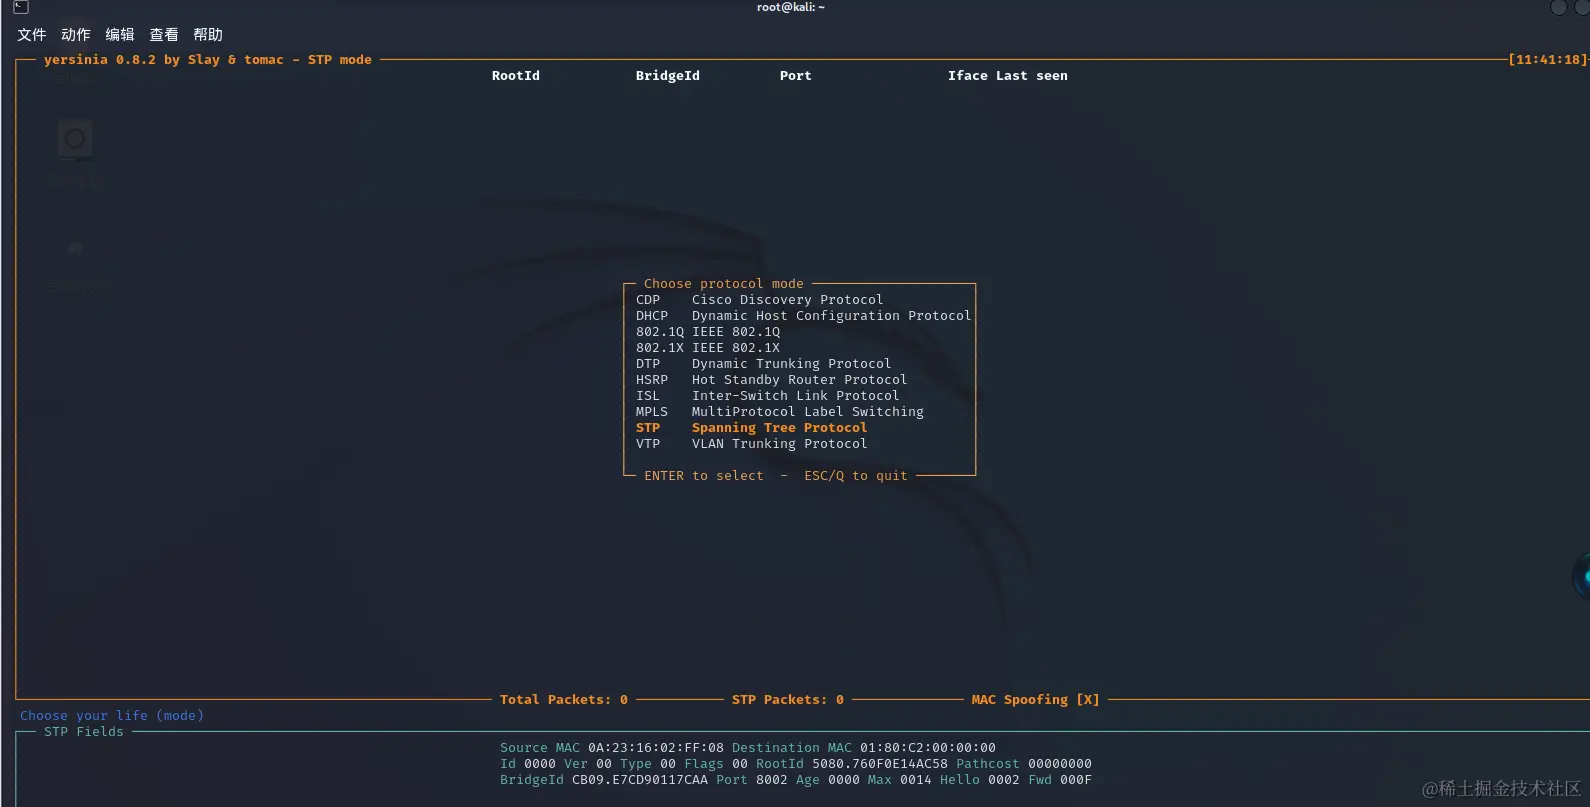Click BridgeId value CB09.E7CD90117CAA

(640, 780)
